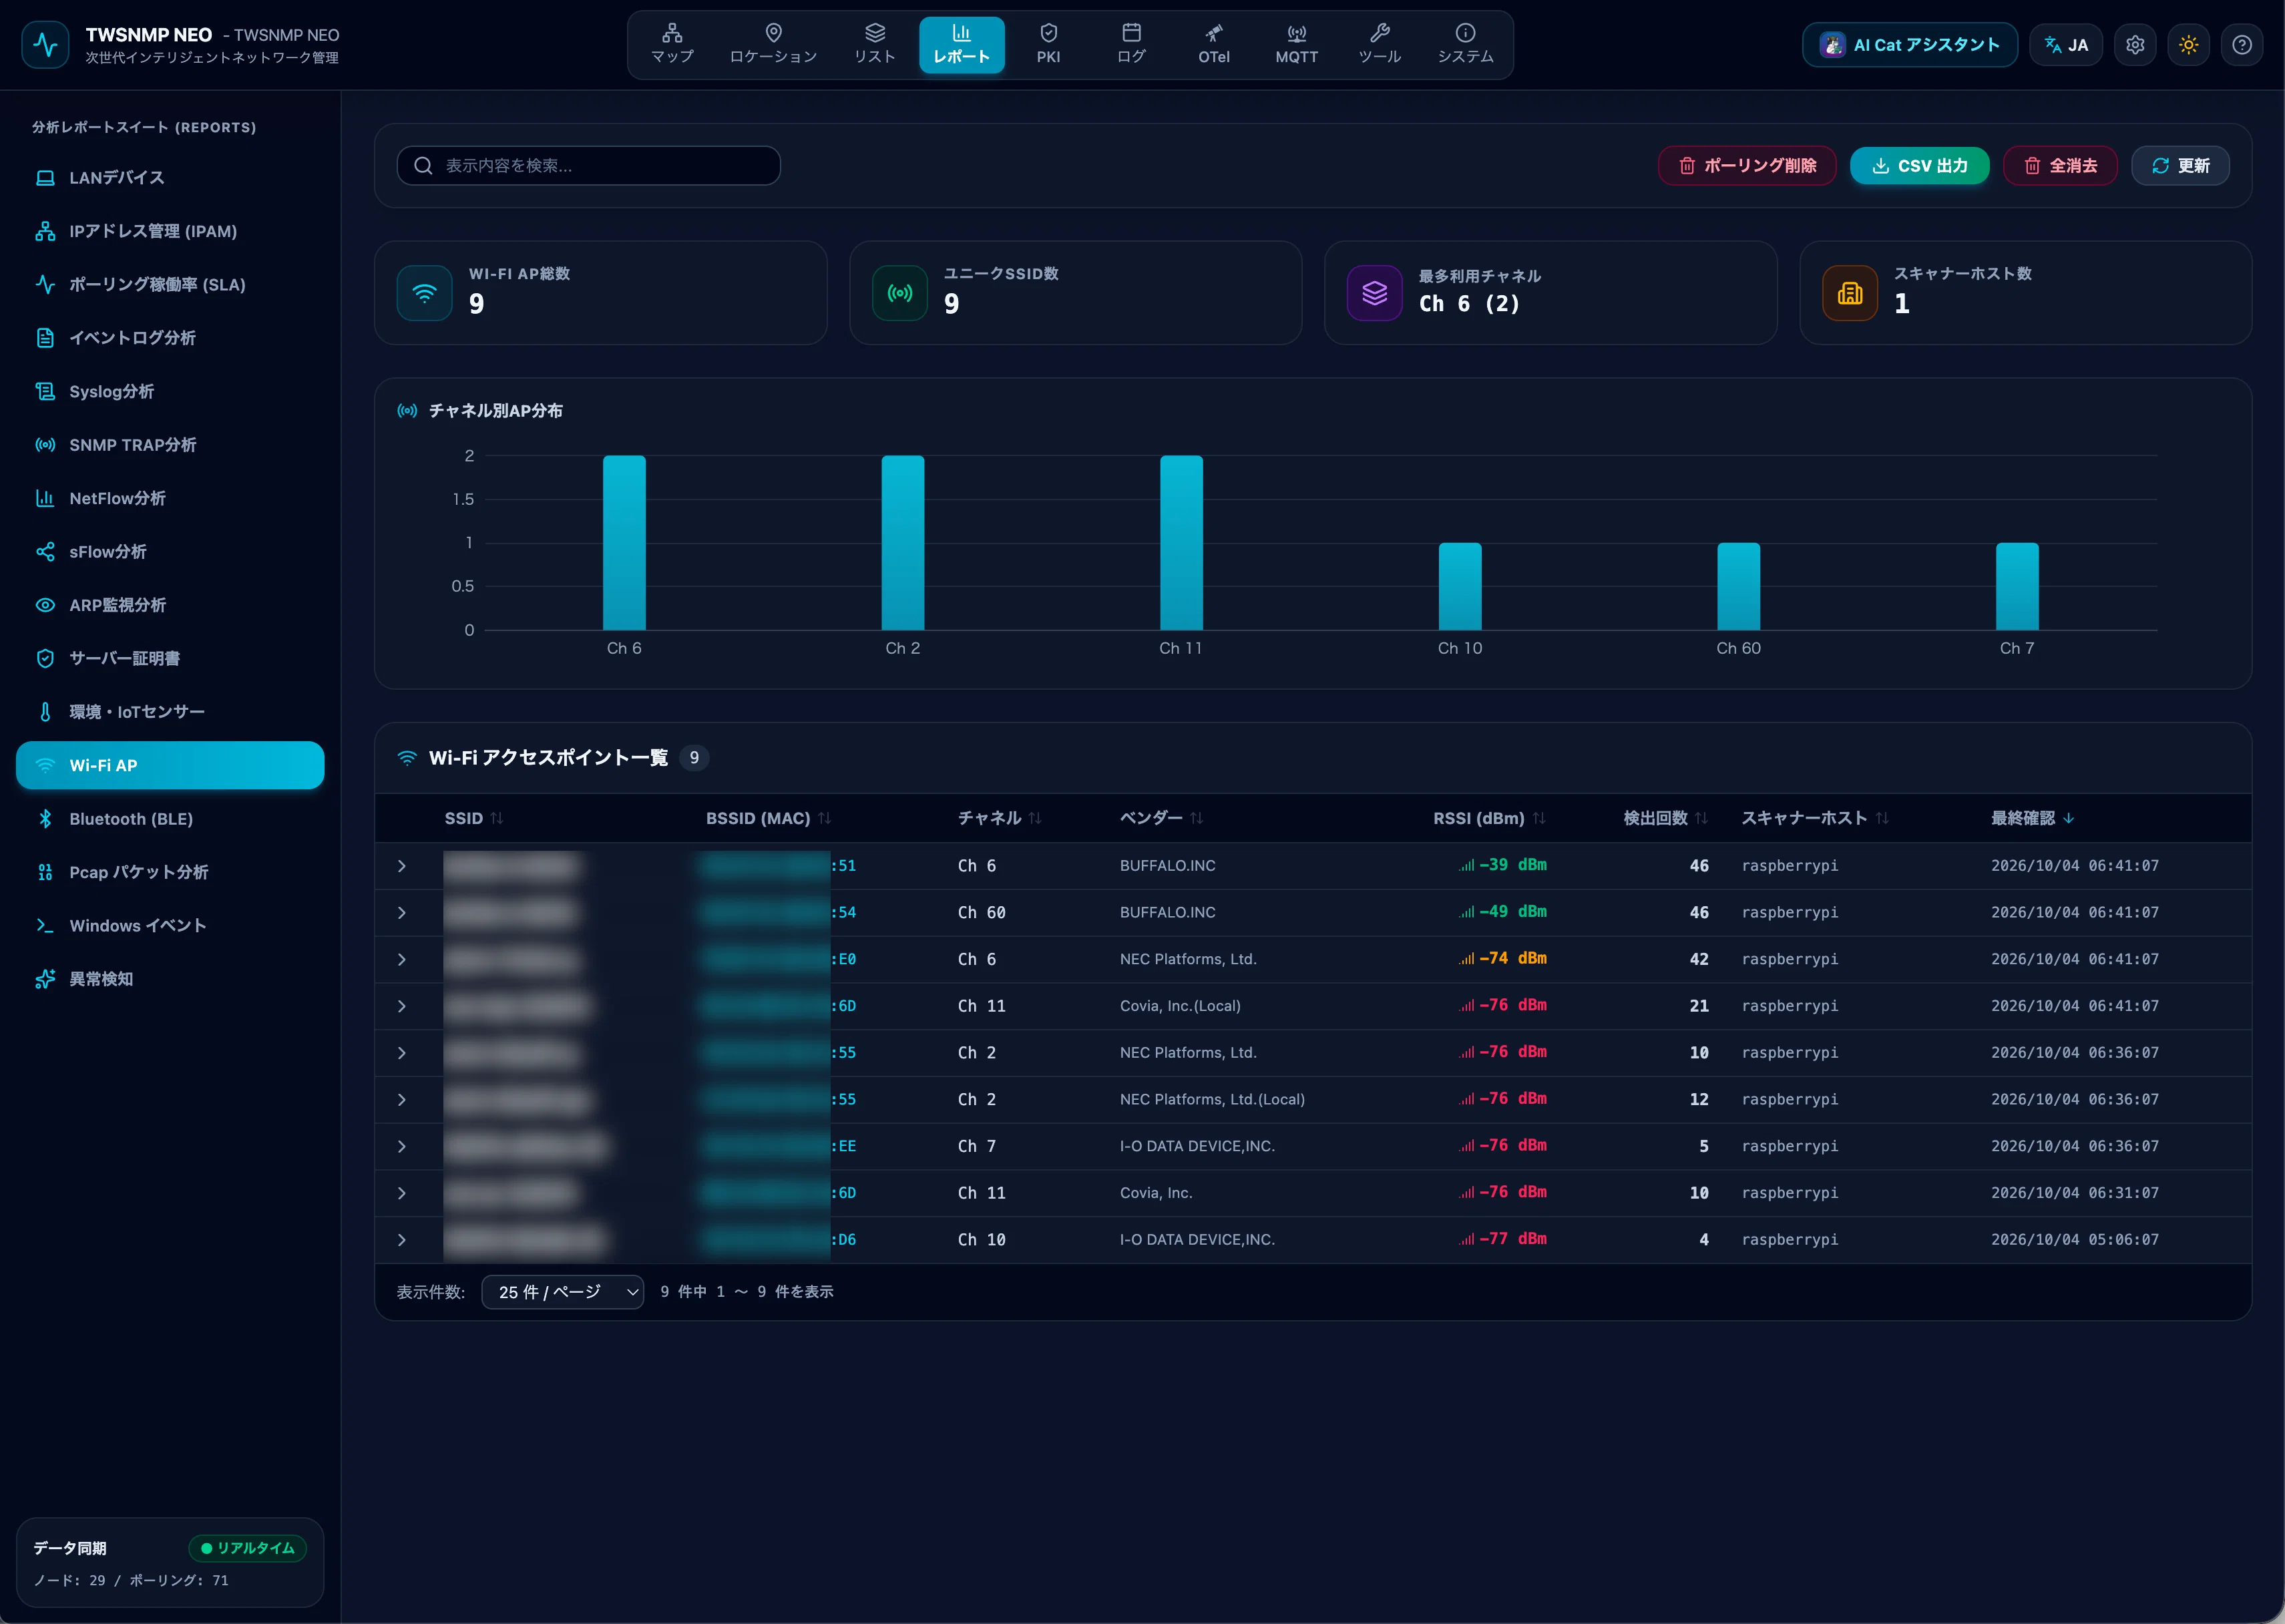
Task: Go to the OTel tab
Action: coord(1214,45)
